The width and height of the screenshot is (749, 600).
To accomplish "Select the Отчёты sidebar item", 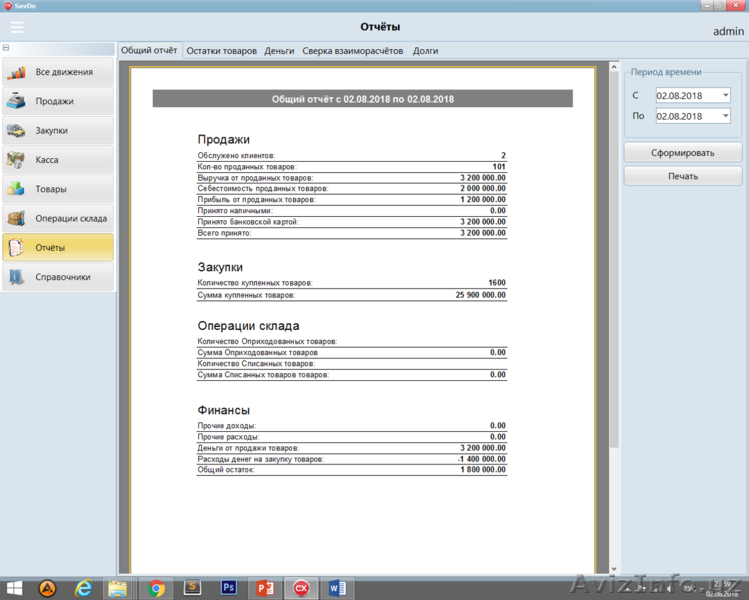I will point(58,247).
